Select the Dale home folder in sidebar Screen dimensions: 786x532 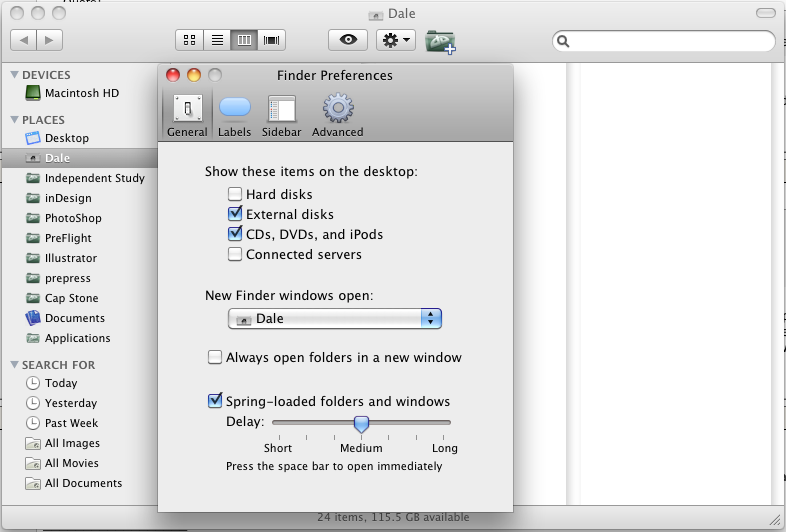(80, 158)
